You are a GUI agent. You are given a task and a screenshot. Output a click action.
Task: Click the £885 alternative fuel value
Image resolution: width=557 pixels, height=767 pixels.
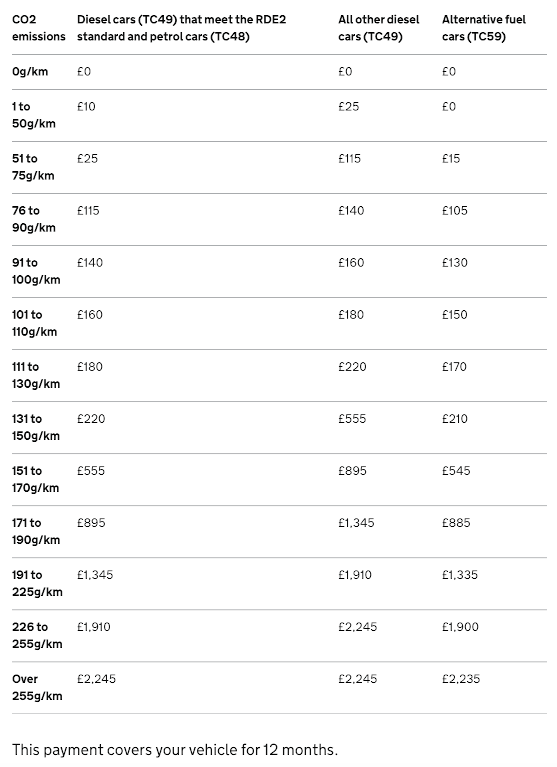(x=456, y=523)
